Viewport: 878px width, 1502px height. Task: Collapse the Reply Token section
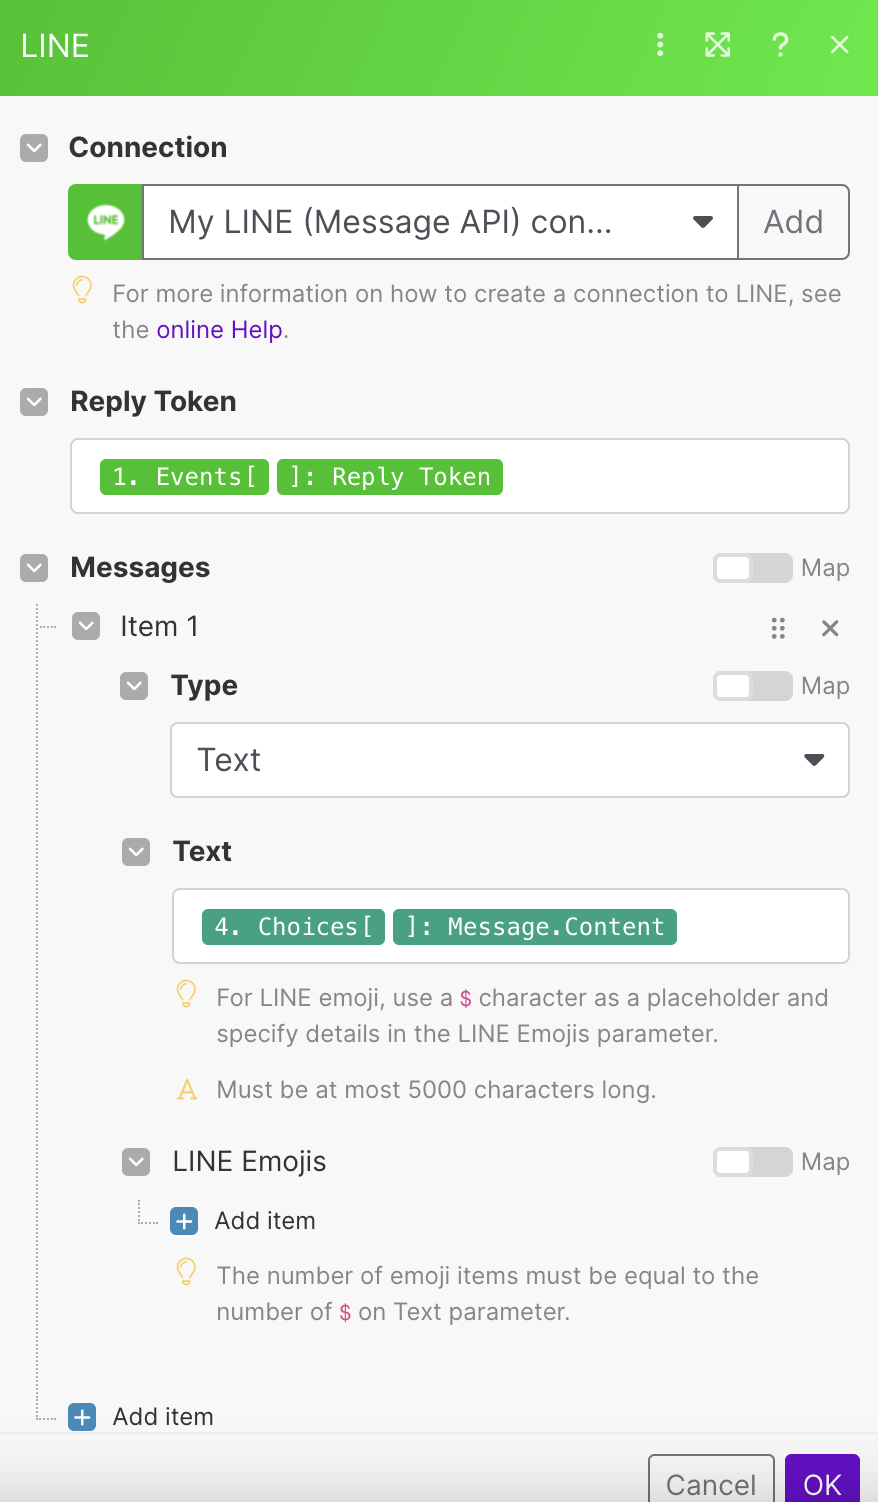(35, 402)
